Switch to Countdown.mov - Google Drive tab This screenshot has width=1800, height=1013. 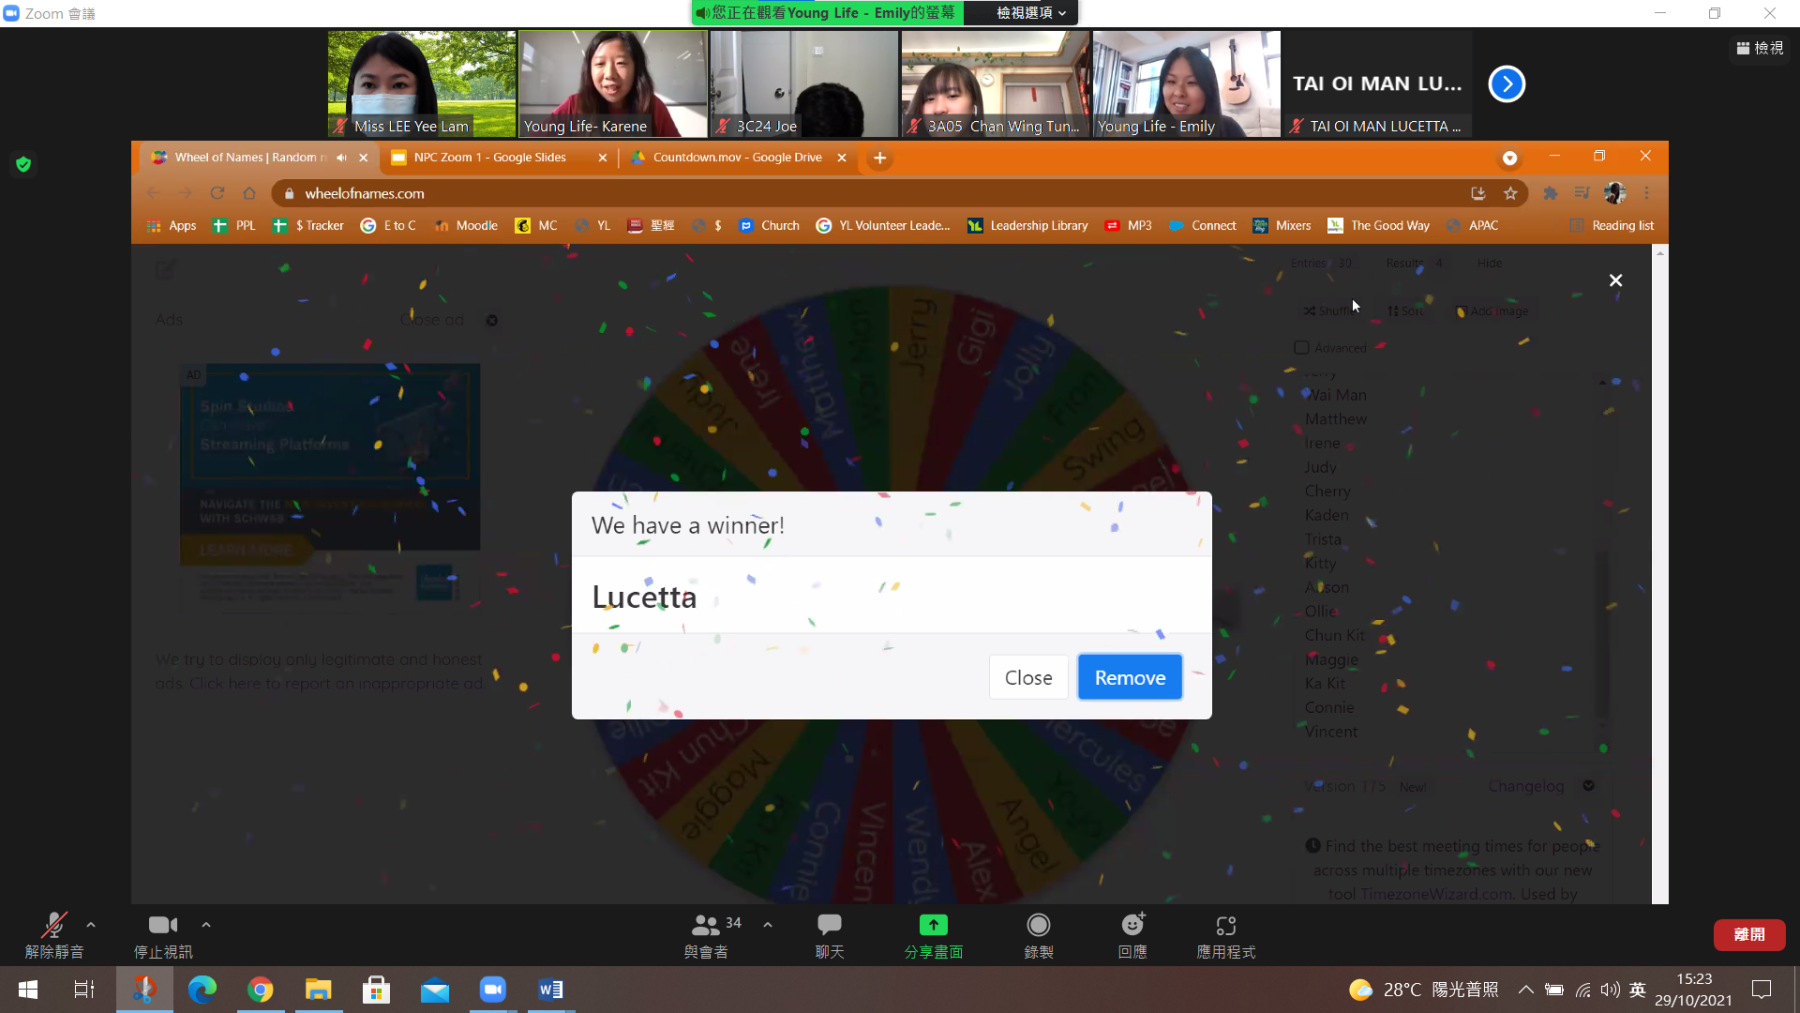[x=738, y=158]
